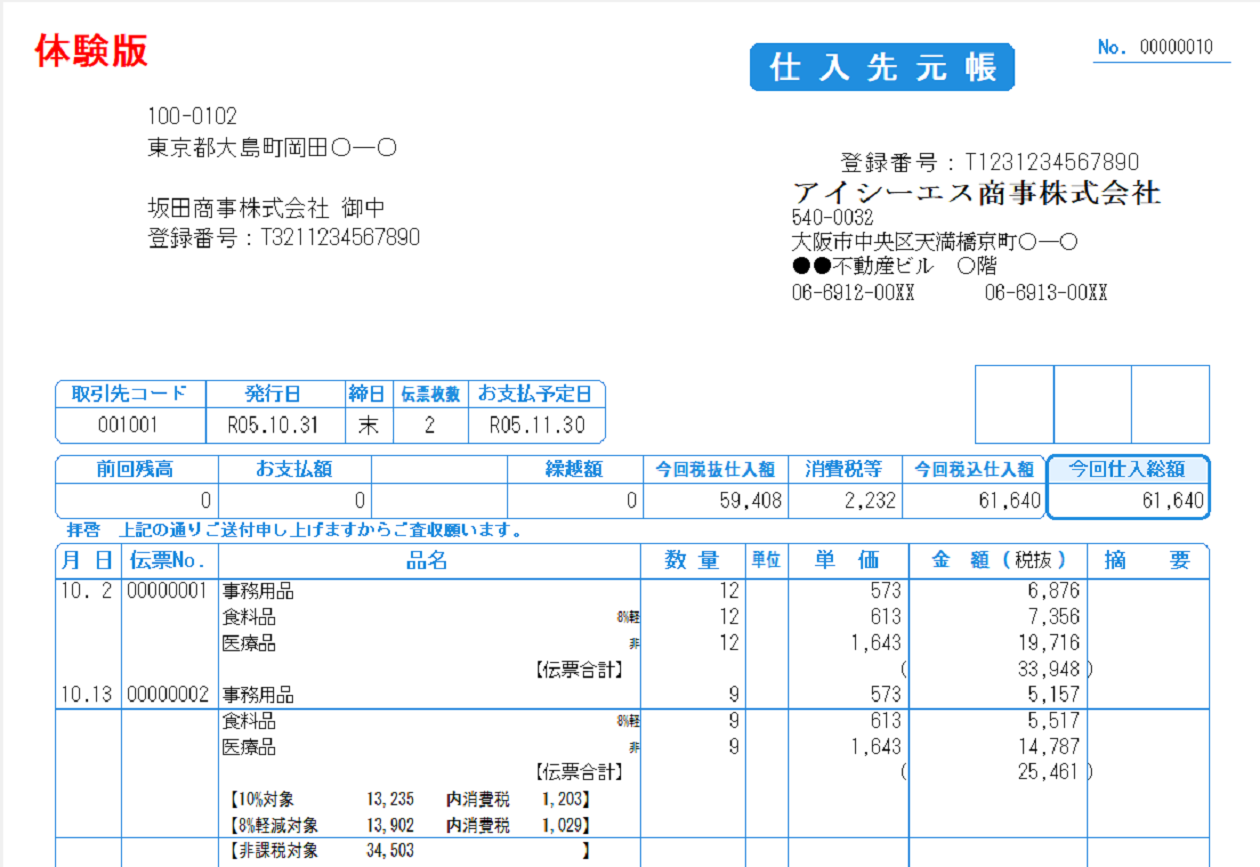Click the included tax value 1,029
Viewport: 1260px width, 867px height.
tap(562, 825)
